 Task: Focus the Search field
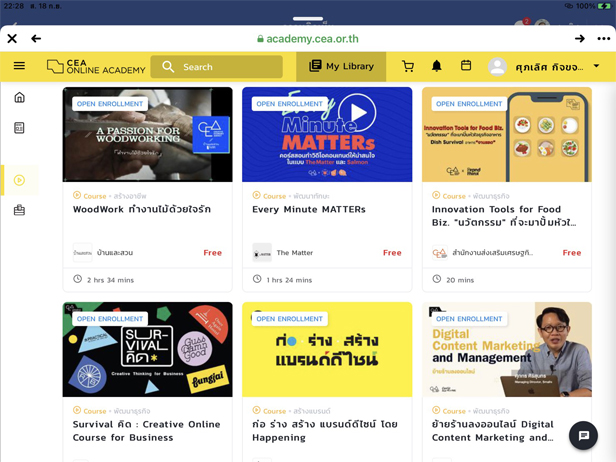click(x=216, y=67)
